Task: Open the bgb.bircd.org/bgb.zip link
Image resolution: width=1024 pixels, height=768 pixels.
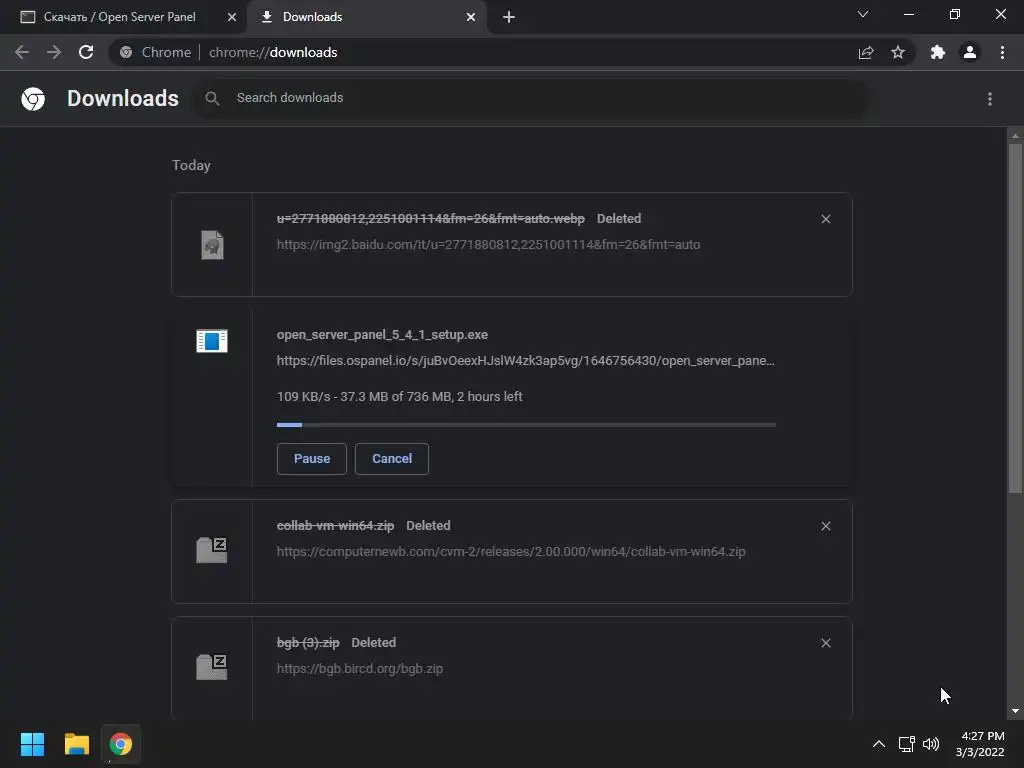Action: tap(360, 669)
